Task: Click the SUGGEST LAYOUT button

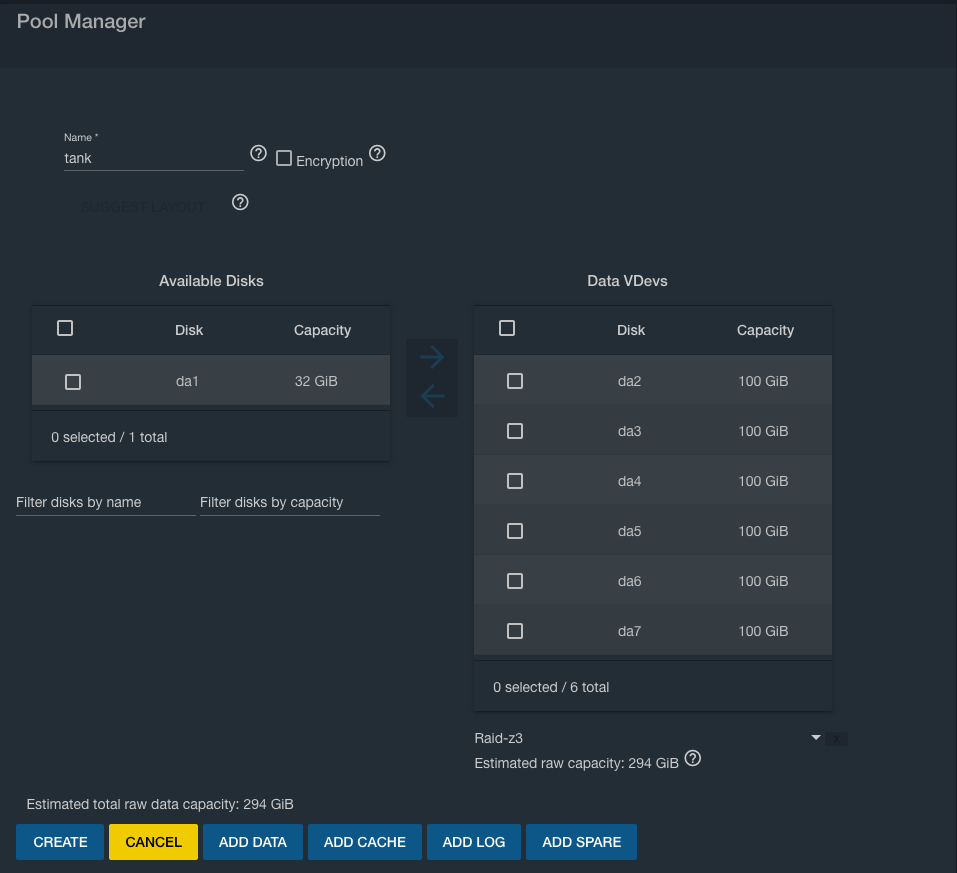Action: (x=142, y=207)
